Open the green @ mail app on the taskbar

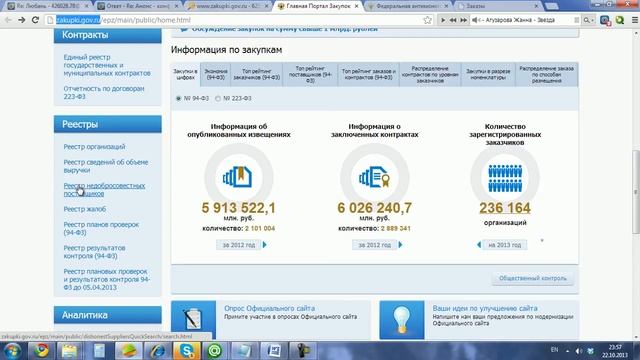215,351
